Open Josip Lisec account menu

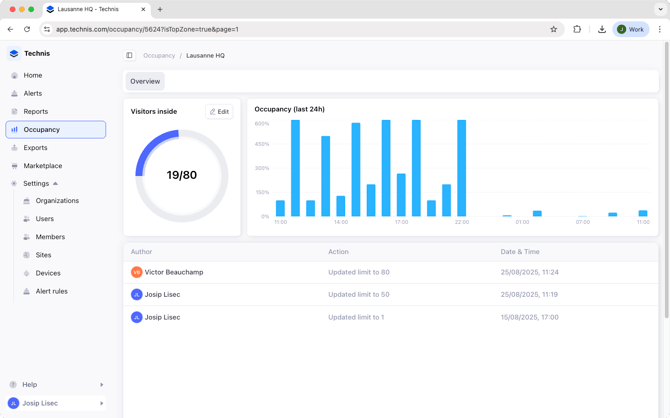(x=55, y=403)
